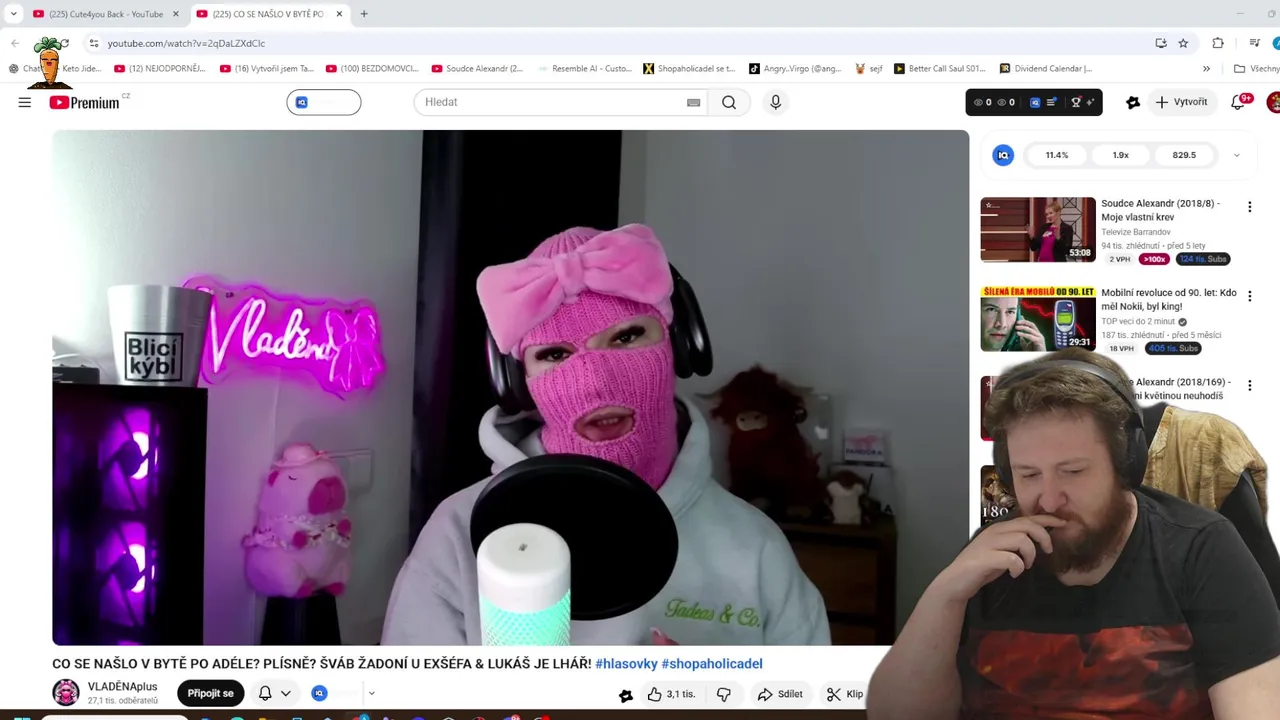Open a new browser tab

tap(364, 14)
